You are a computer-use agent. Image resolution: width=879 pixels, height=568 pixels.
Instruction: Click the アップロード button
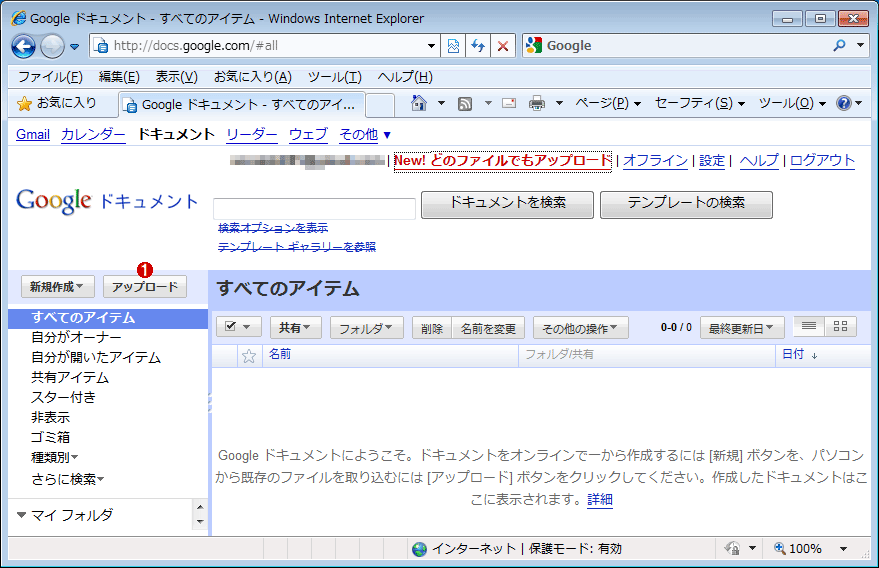(x=145, y=287)
